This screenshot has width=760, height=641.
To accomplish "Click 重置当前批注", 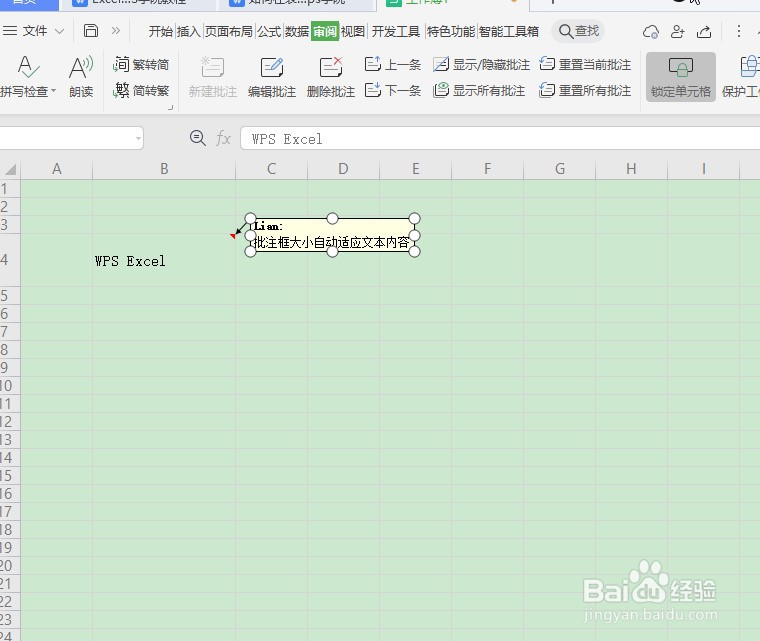I will [585, 64].
